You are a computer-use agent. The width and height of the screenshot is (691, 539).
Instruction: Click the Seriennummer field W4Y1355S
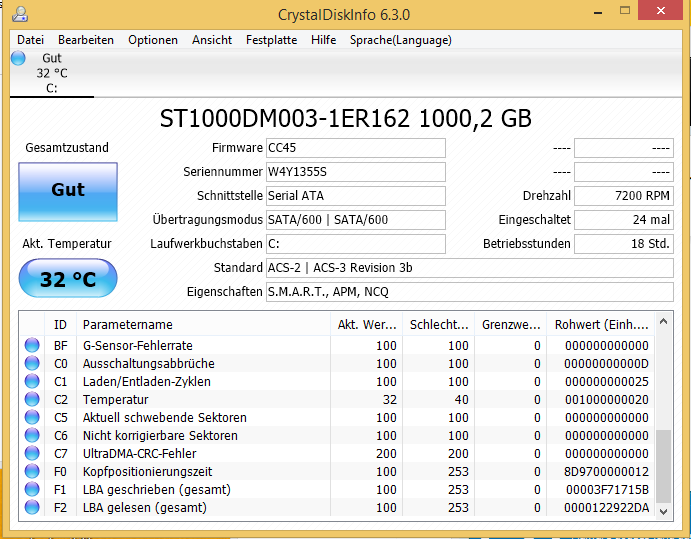[x=356, y=172]
